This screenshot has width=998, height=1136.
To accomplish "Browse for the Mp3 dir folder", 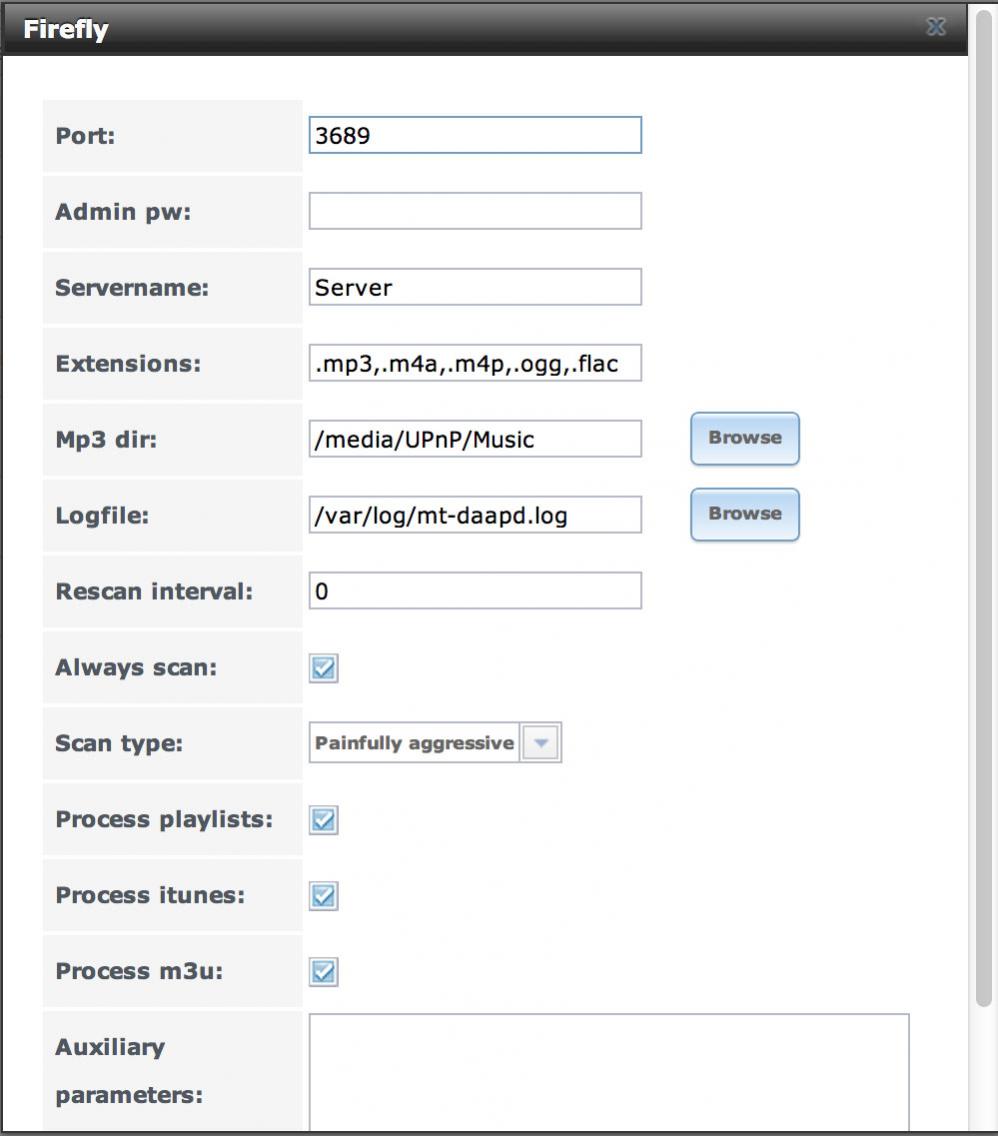I will 745,438.
